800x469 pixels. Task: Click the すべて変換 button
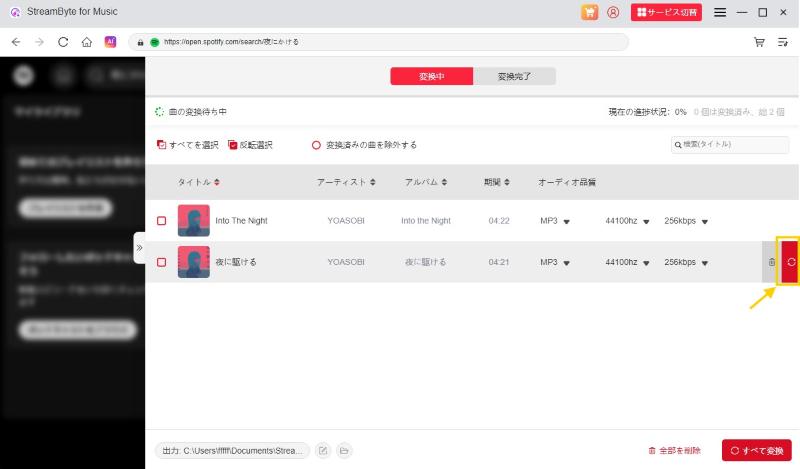click(757, 451)
